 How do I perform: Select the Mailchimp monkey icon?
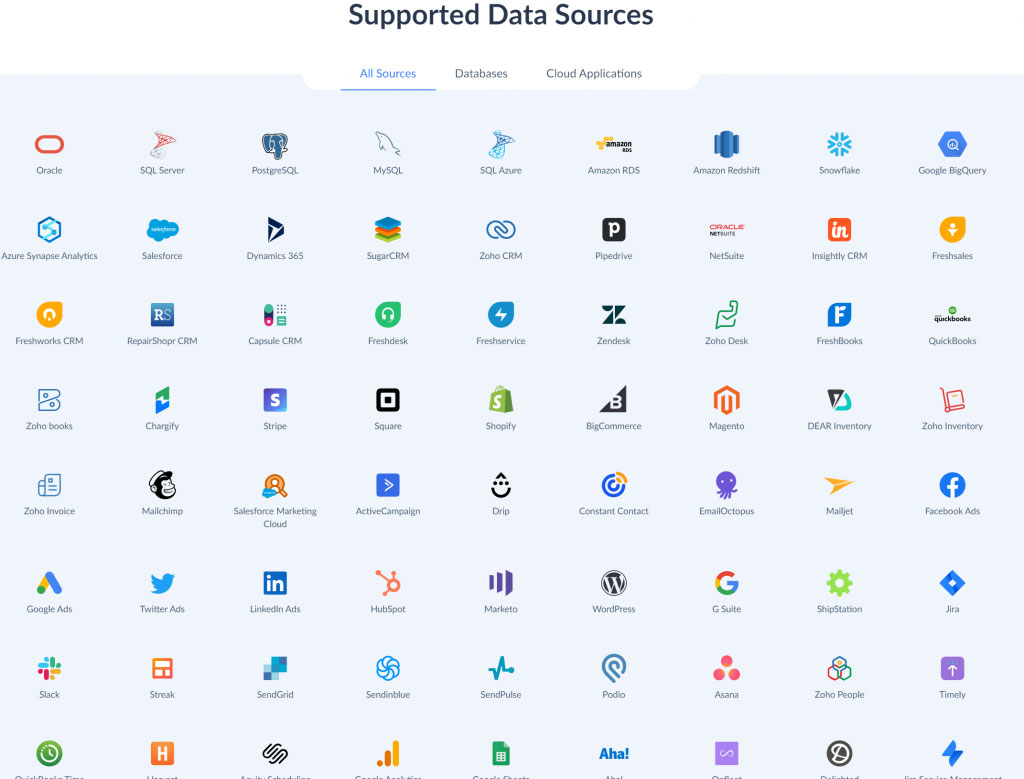click(162, 485)
